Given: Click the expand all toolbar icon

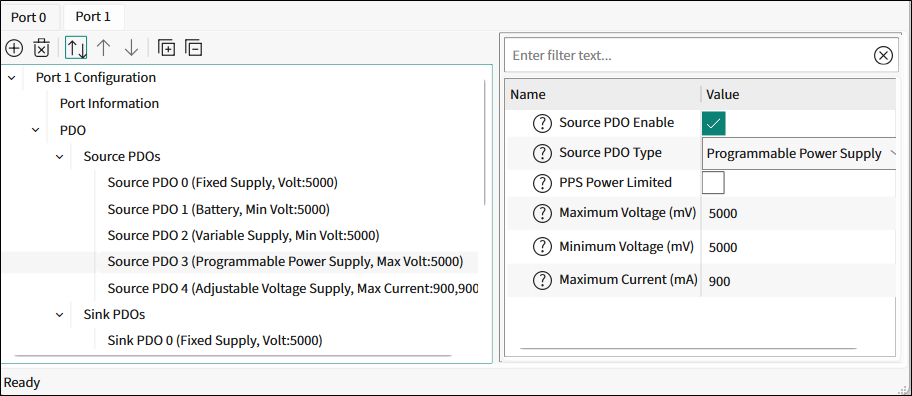Looking at the screenshot, I should click(166, 48).
